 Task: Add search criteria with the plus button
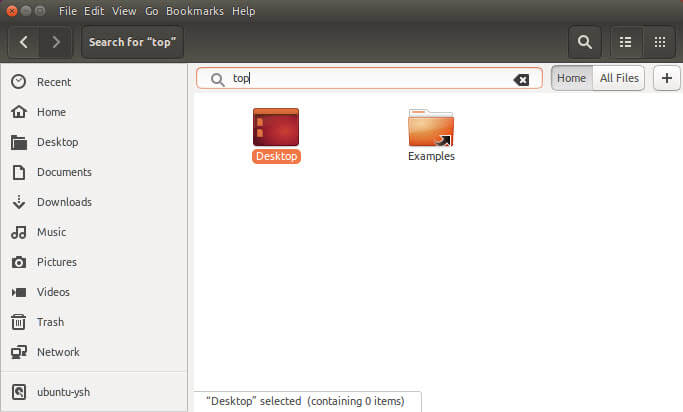[x=666, y=78]
